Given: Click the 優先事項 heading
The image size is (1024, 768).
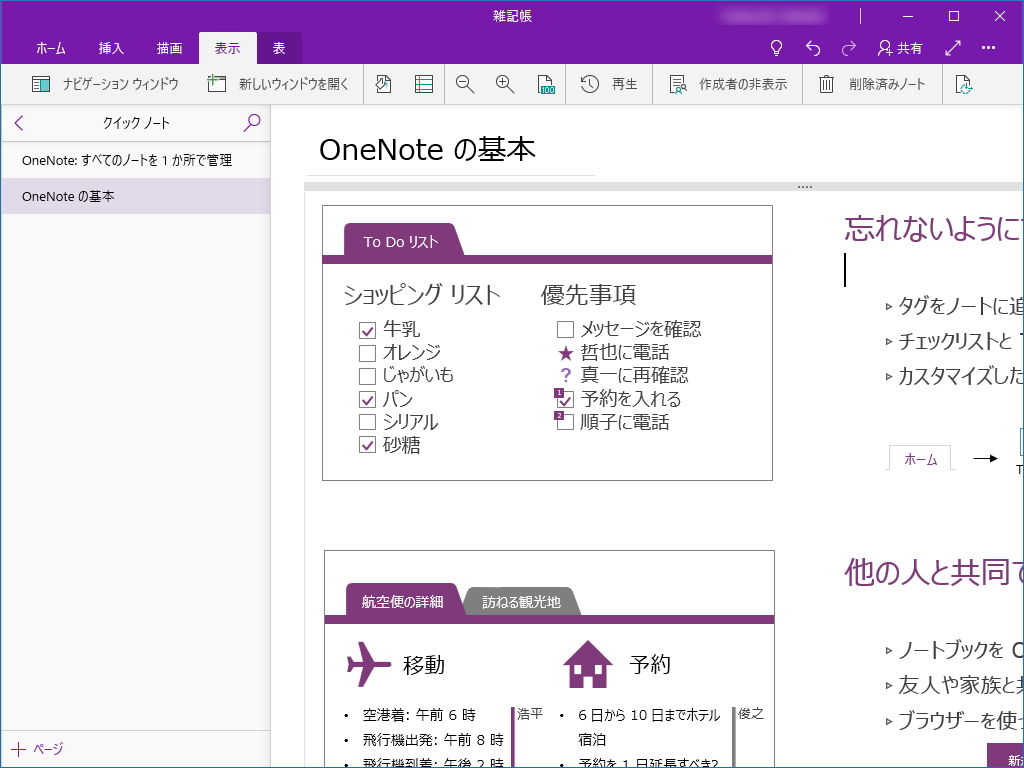Looking at the screenshot, I should [588, 295].
